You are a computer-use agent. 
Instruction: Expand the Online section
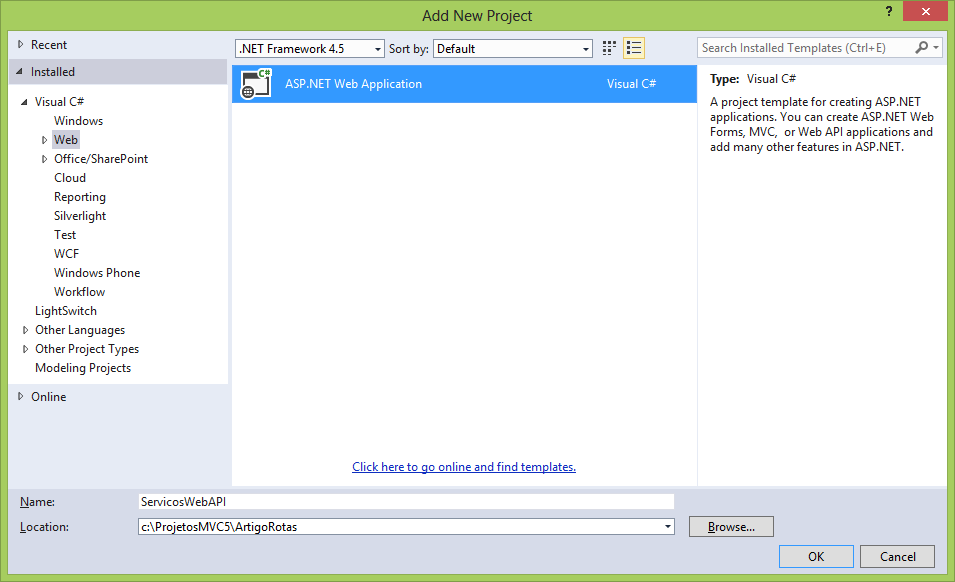click(21, 396)
